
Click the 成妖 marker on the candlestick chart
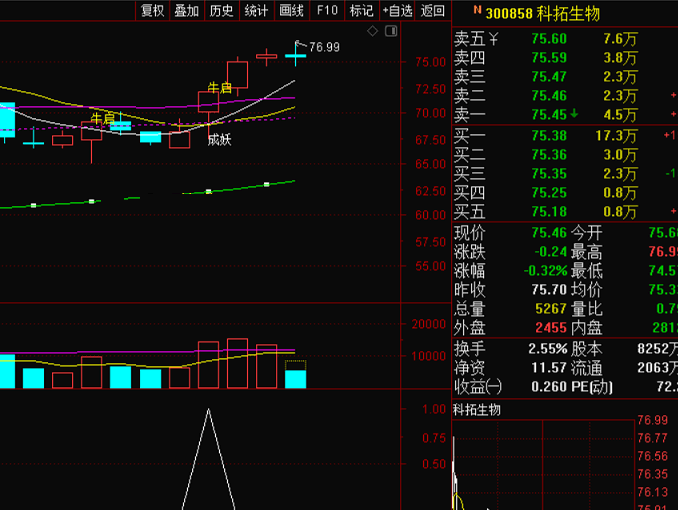tap(219, 140)
